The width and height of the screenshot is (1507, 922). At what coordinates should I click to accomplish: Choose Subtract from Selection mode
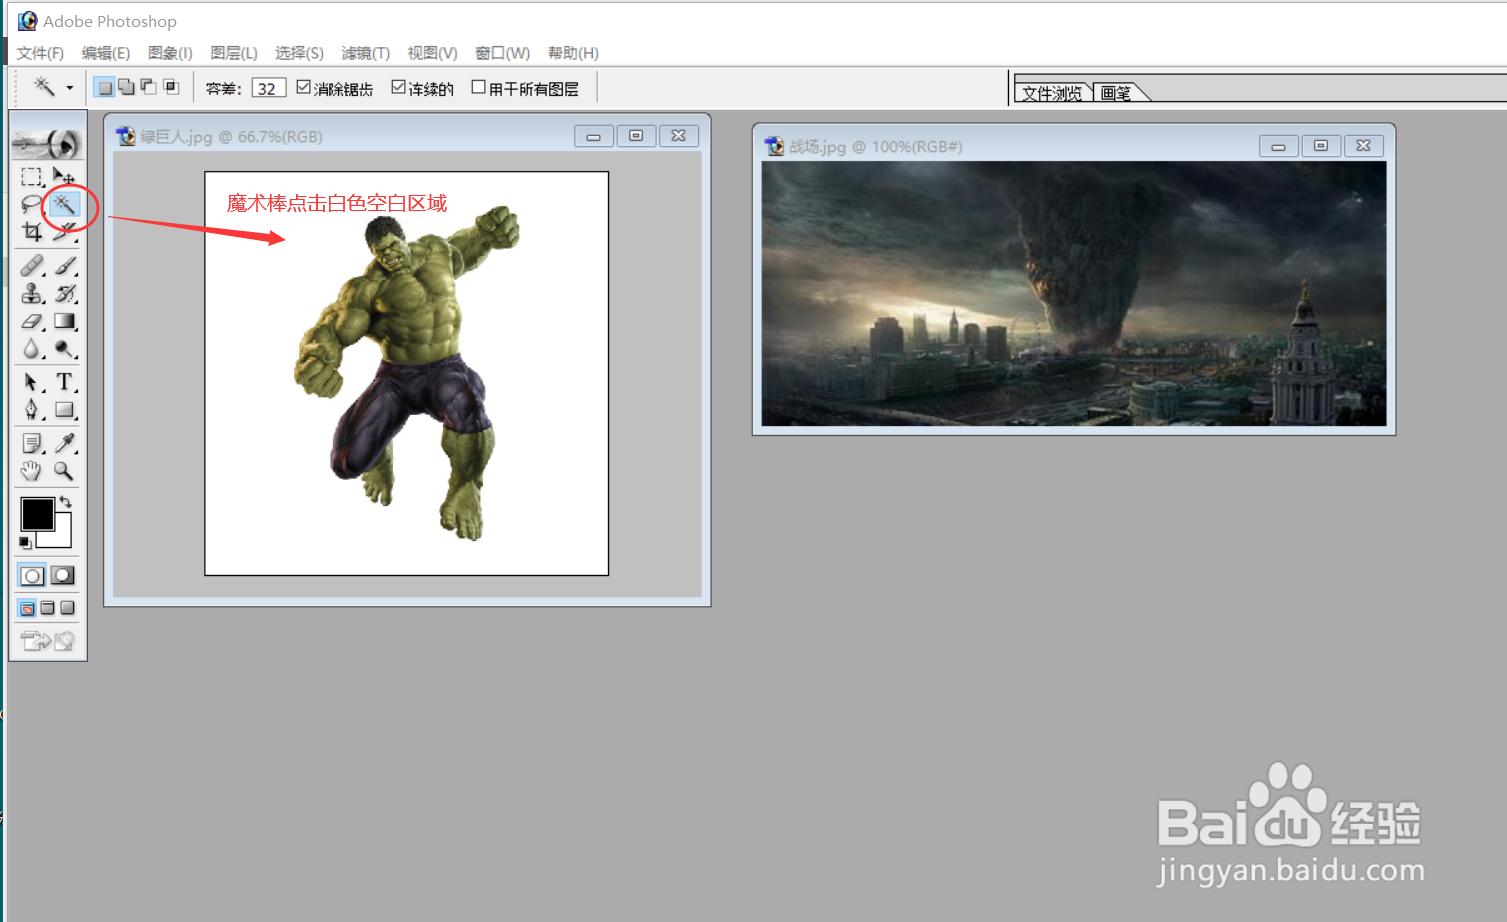pyautogui.click(x=149, y=87)
